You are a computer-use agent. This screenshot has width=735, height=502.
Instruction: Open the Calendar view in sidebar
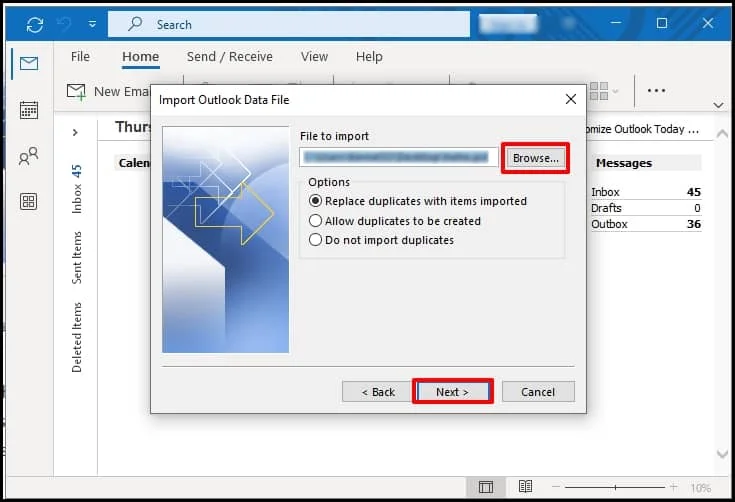(x=28, y=110)
